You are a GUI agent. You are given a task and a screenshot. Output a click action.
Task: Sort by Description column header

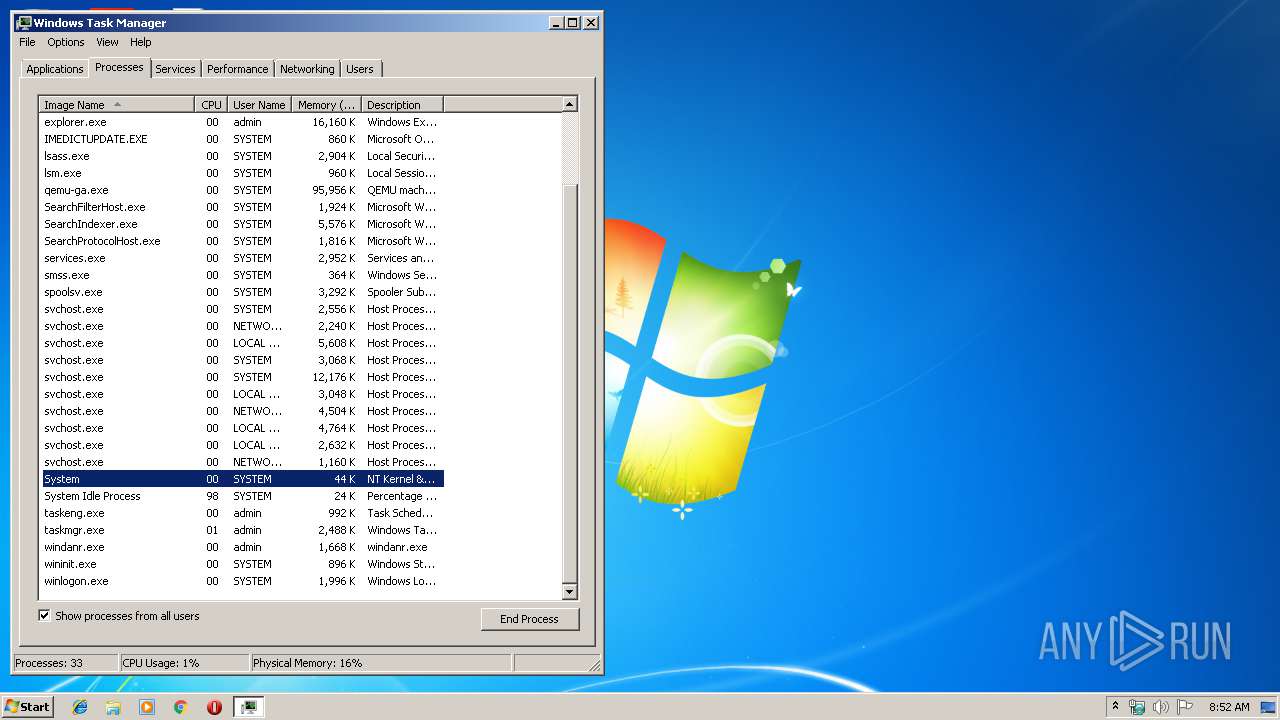pos(402,105)
